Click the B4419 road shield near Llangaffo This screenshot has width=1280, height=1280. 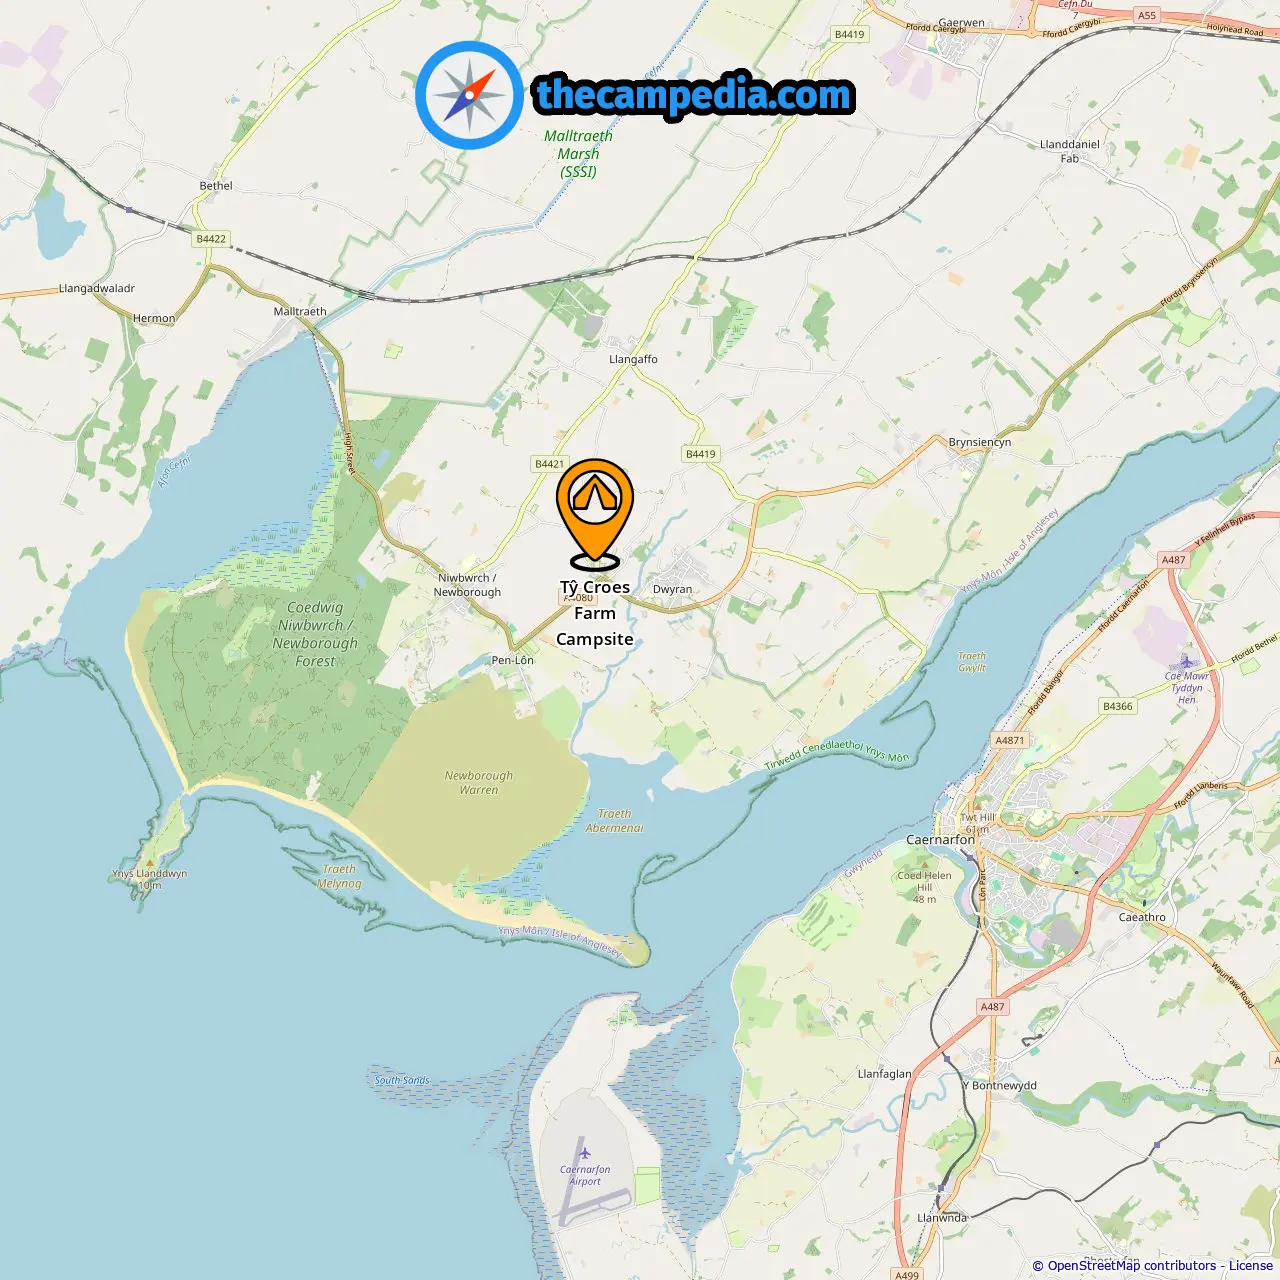click(x=701, y=454)
